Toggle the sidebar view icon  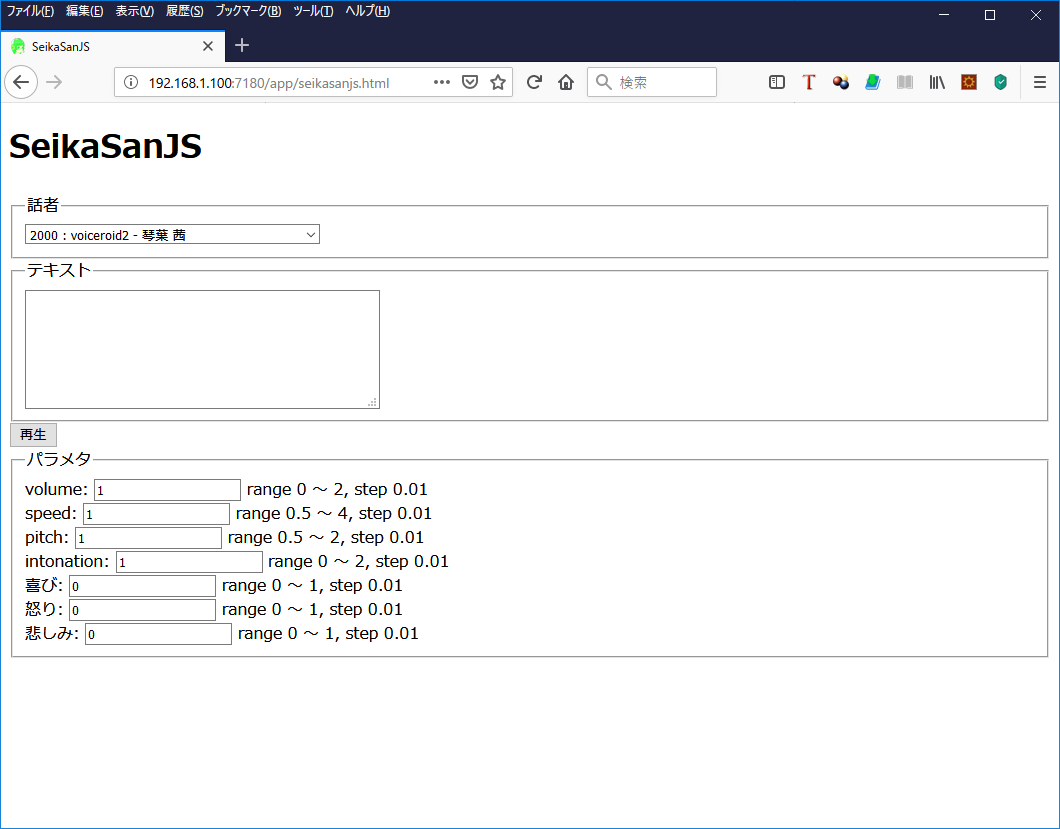point(777,82)
